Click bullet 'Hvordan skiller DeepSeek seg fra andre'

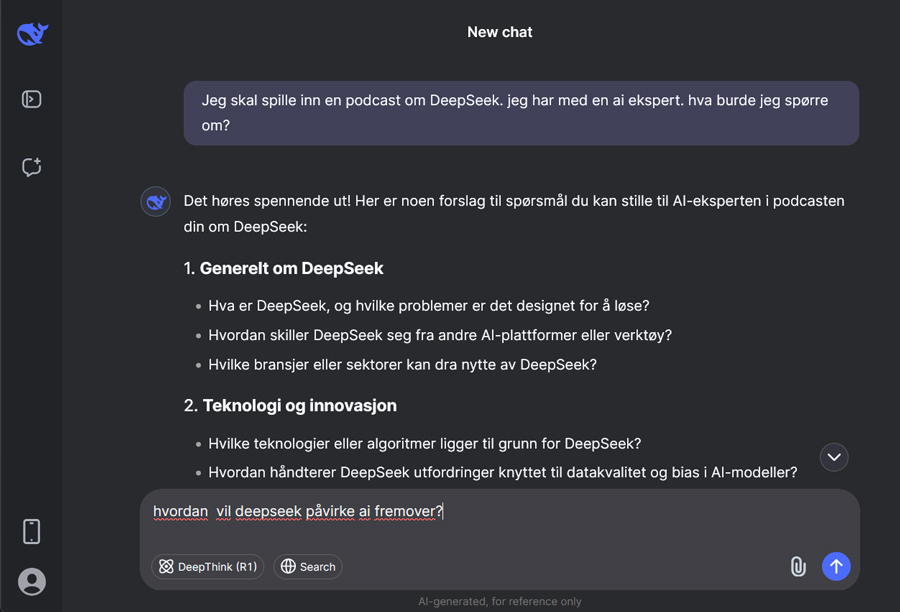[x=440, y=335]
